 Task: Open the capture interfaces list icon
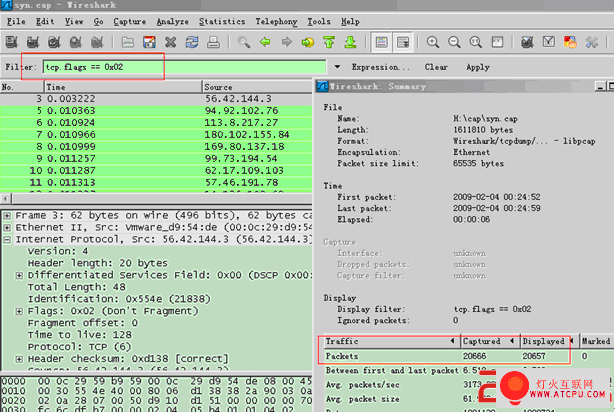coord(11,42)
